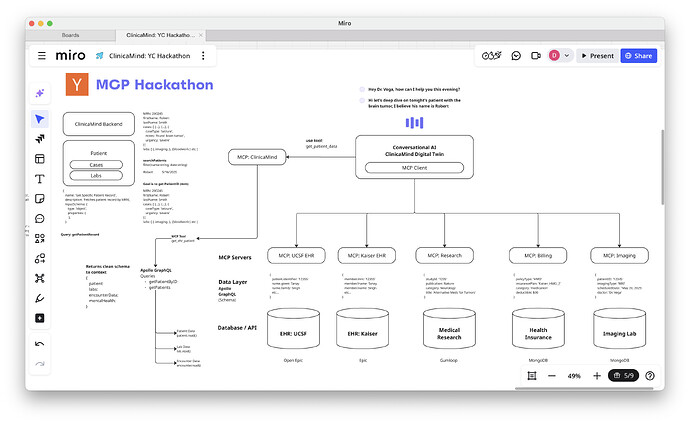Viewport: 690px width, 423px height.
Task: Open the Frames panel icon
Action: tap(532, 375)
